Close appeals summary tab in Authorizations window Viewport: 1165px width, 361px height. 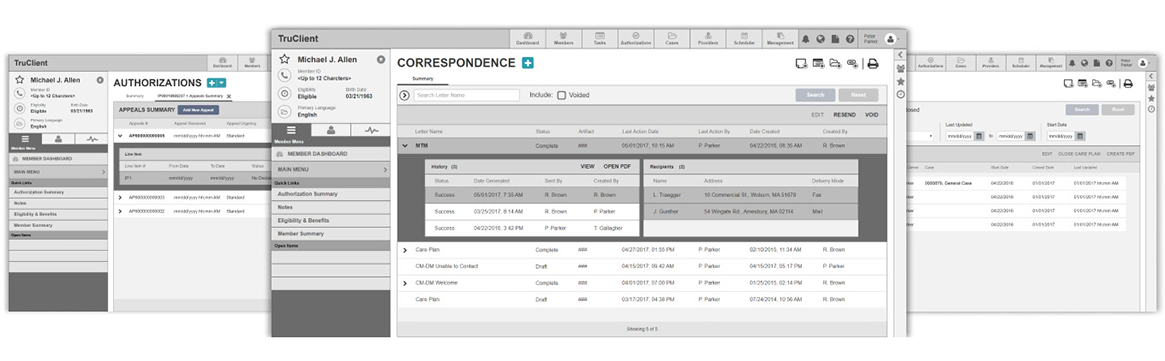click(229, 96)
